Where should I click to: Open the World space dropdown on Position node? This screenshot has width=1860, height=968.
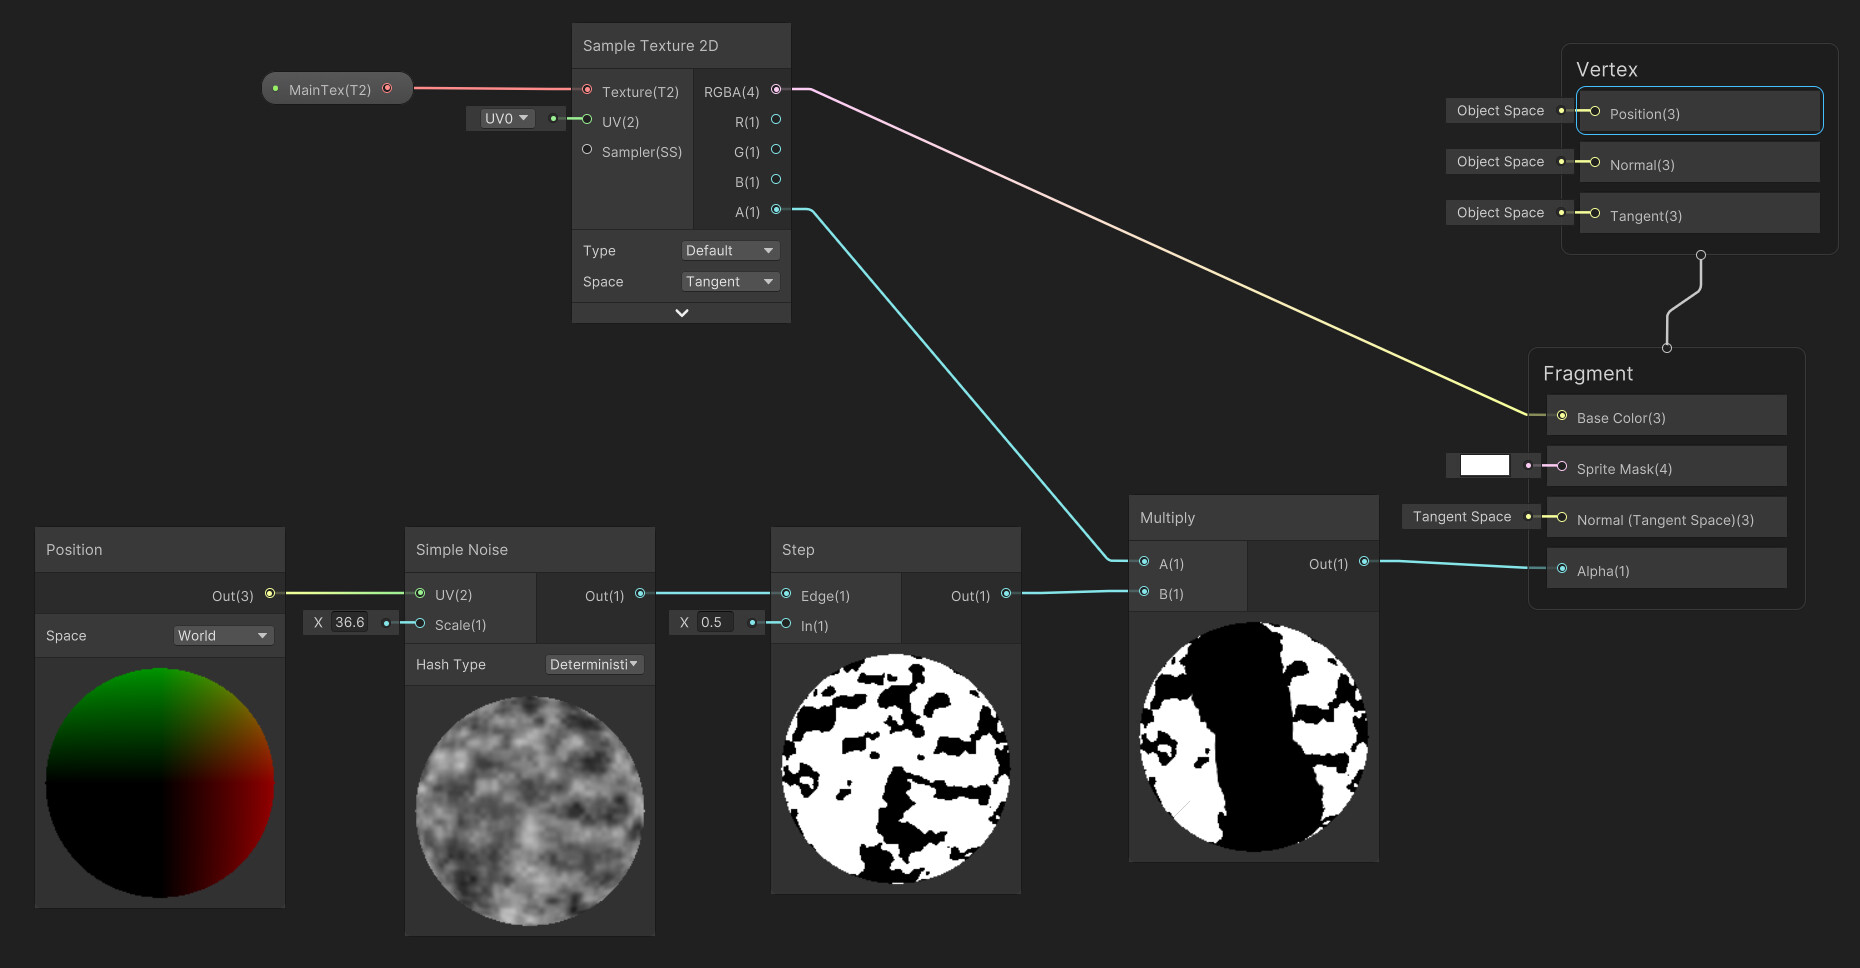[222, 635]
